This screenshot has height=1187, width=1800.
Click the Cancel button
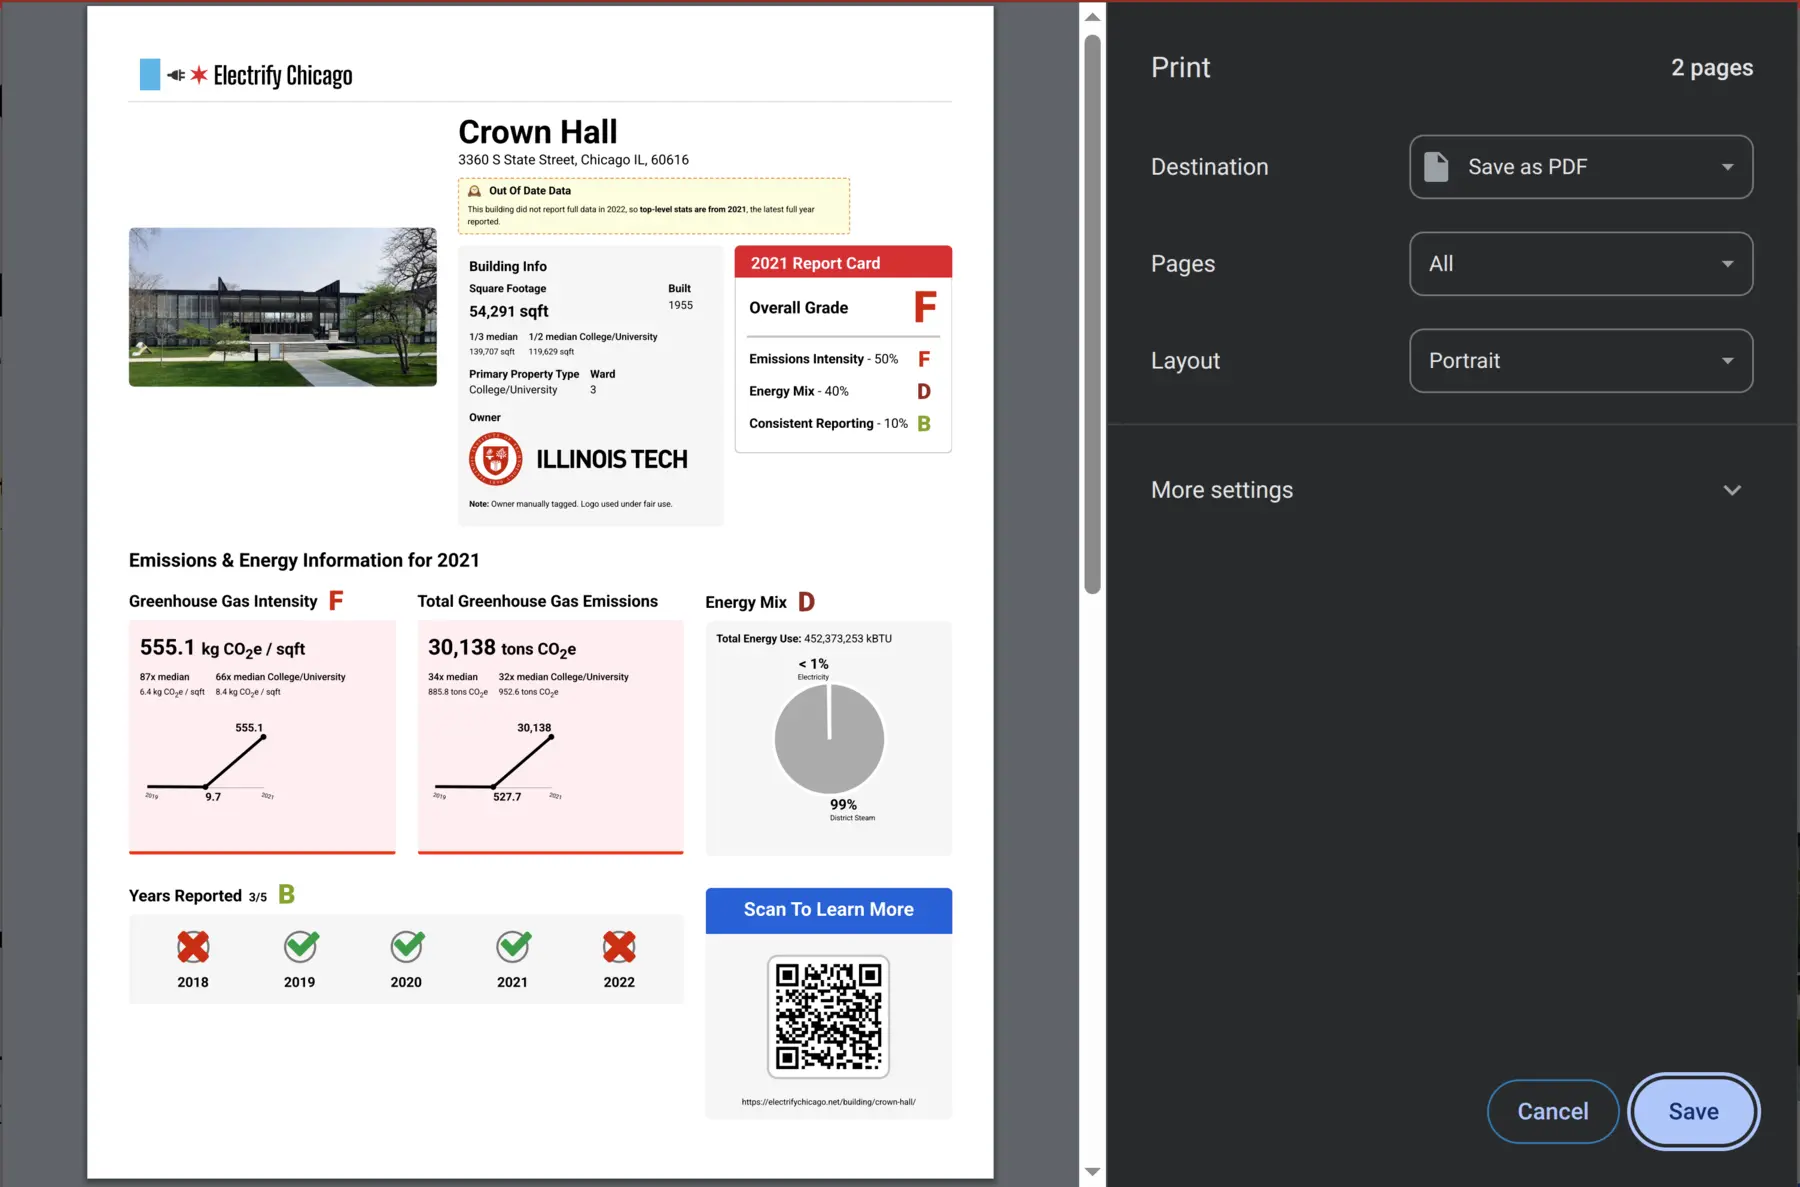(1552, 1111)
